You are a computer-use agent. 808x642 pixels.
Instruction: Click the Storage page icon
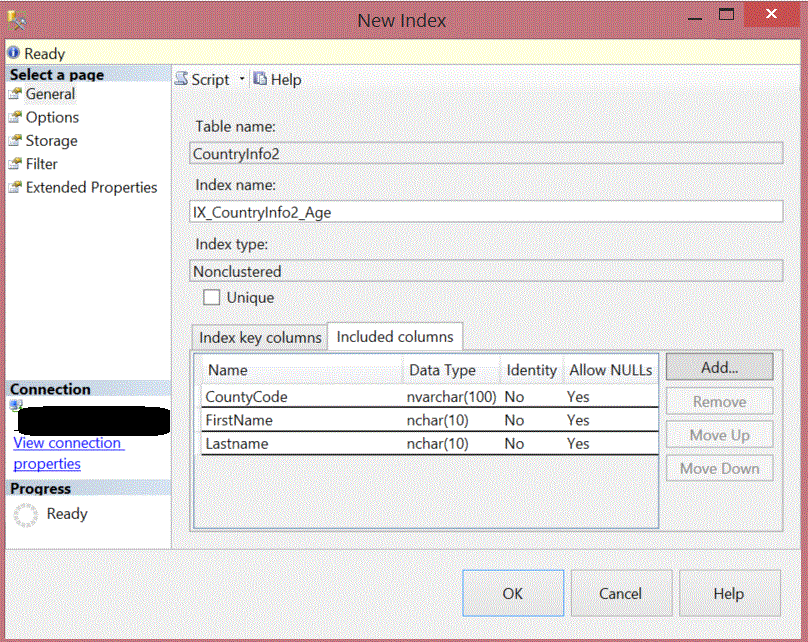pyautogui.click(x=15, y=140)
